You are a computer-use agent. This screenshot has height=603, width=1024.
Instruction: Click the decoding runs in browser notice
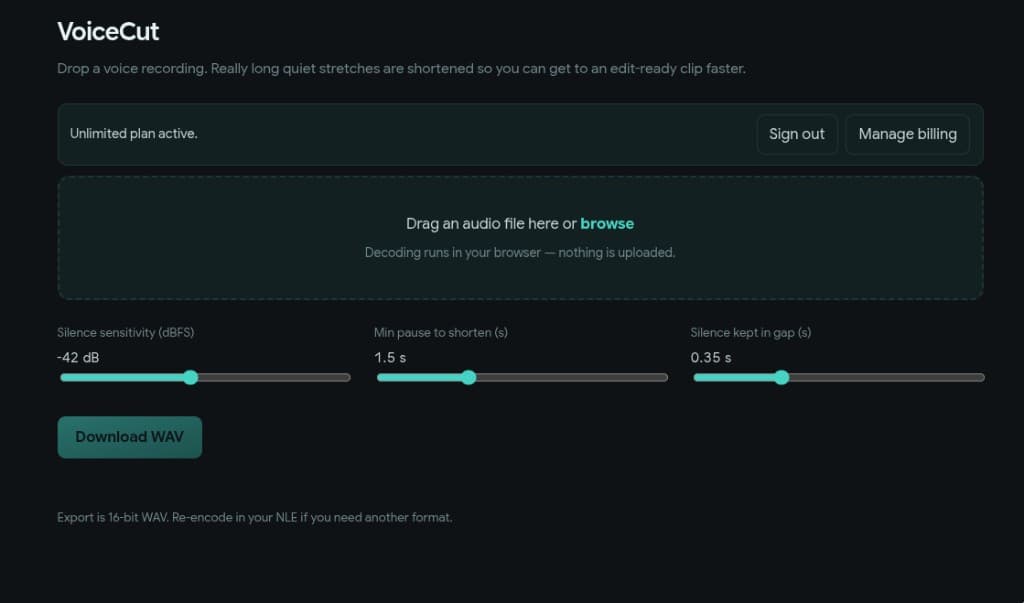pyautogui.click(x=520, y=252)
